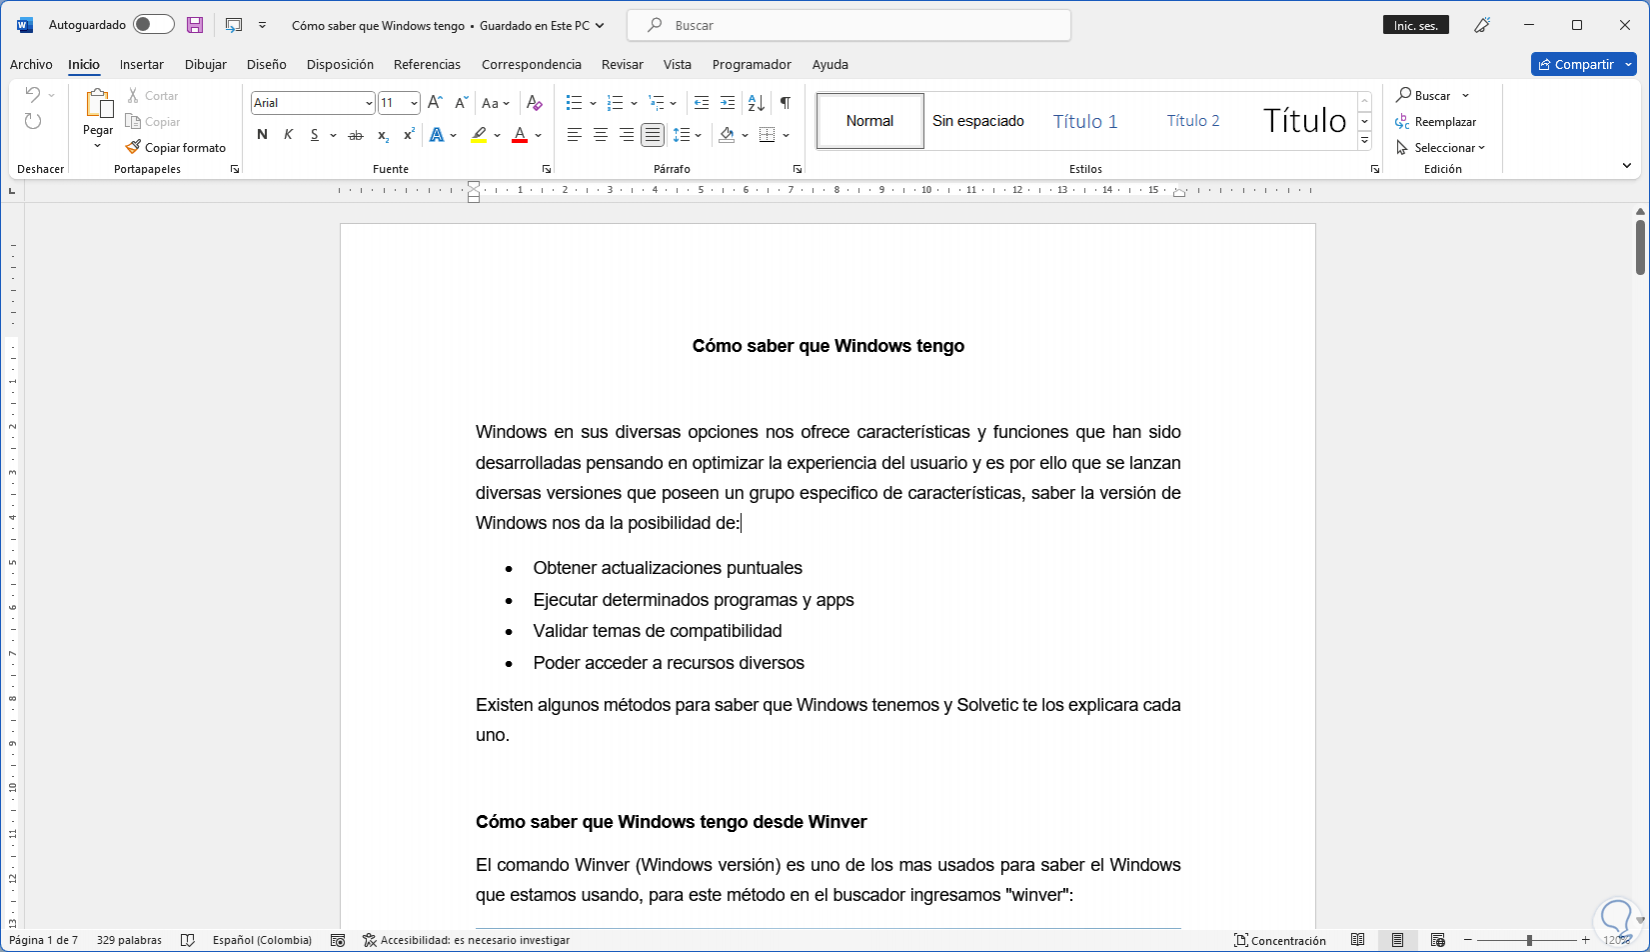Decrease the paragraph indent
The height and width of the screenshot is (952, 1650).
click(x=701, y=103)
